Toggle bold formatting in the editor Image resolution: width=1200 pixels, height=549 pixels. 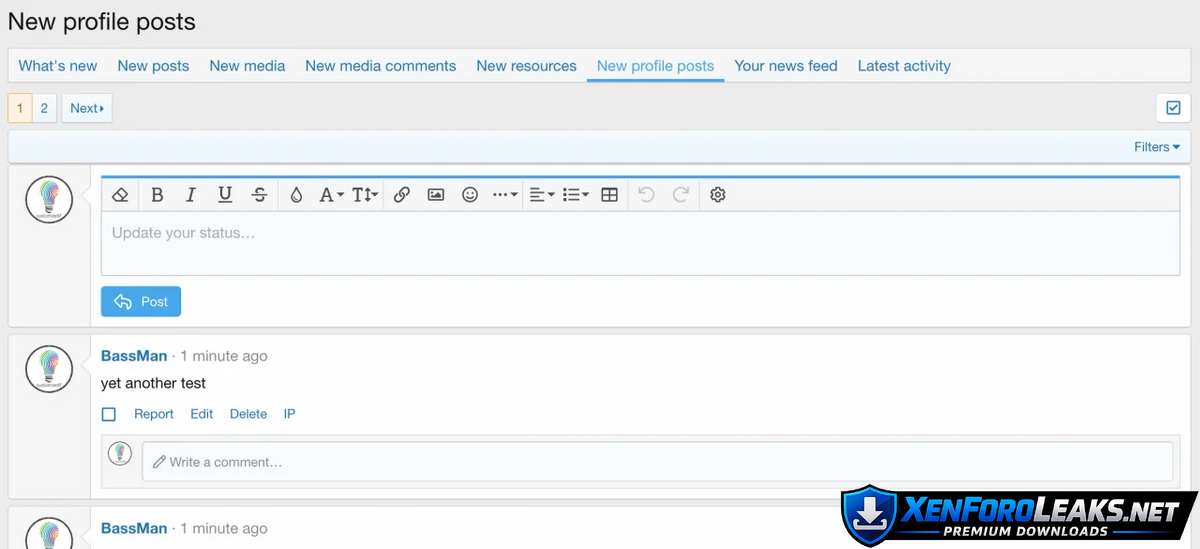(157, 195)
